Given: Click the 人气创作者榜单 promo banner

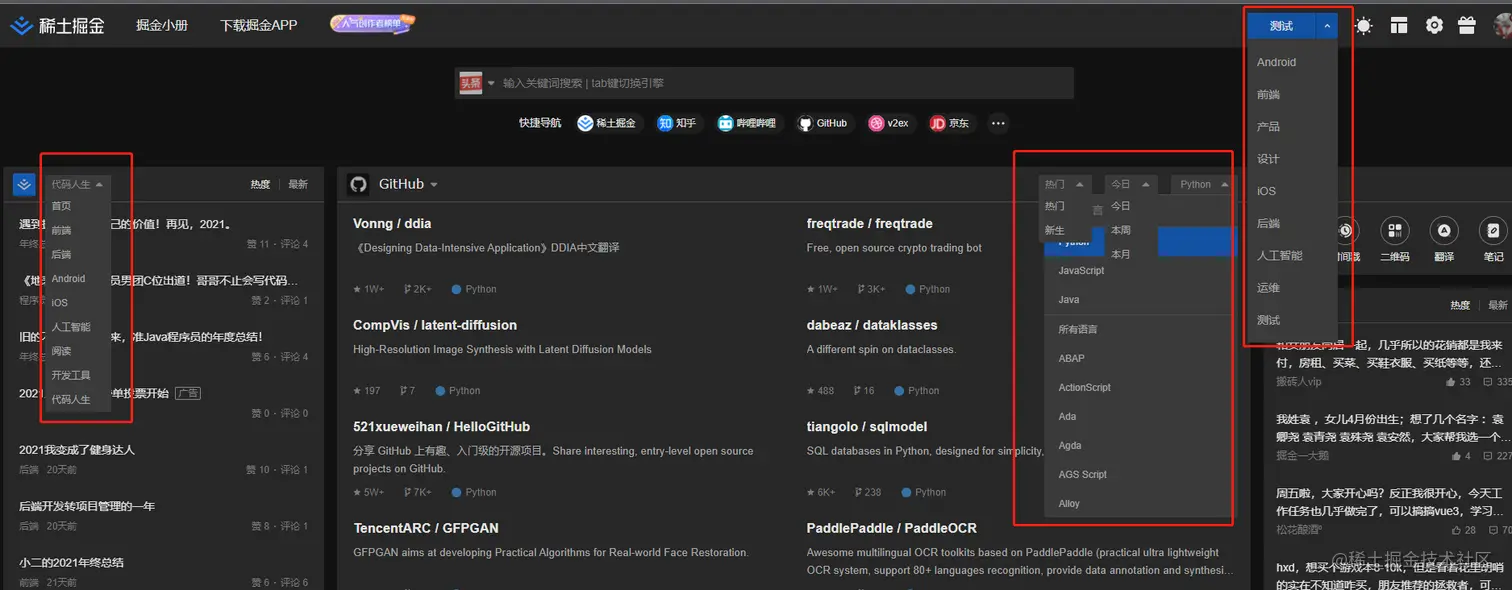Looking at the screenshot, I should (x=373, y=24).
